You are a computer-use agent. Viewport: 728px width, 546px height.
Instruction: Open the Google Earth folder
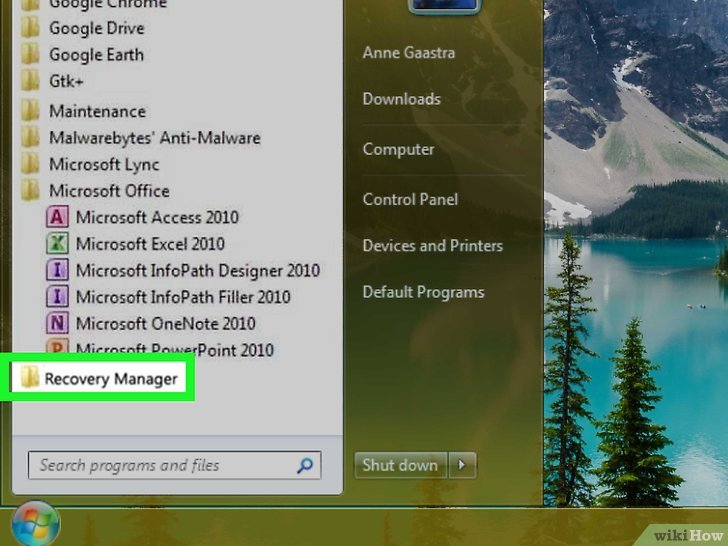tap(82, 55)
